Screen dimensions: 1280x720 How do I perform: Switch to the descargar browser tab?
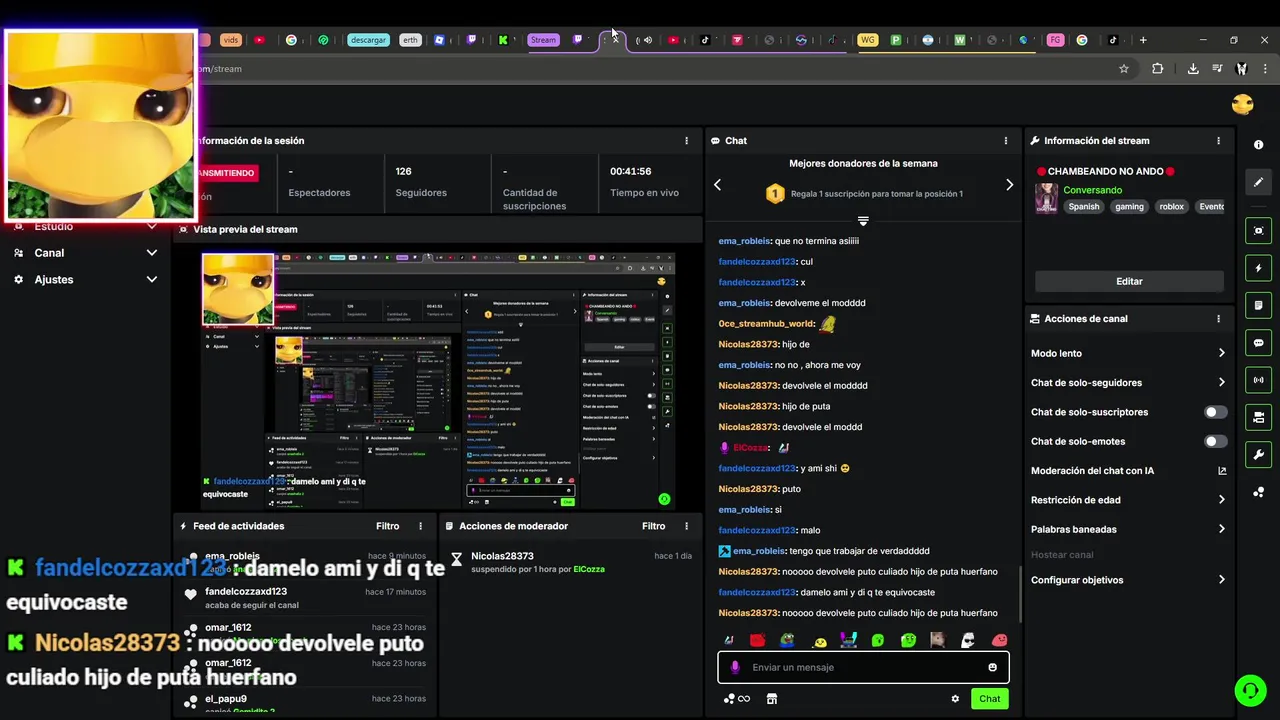(368, 40)
